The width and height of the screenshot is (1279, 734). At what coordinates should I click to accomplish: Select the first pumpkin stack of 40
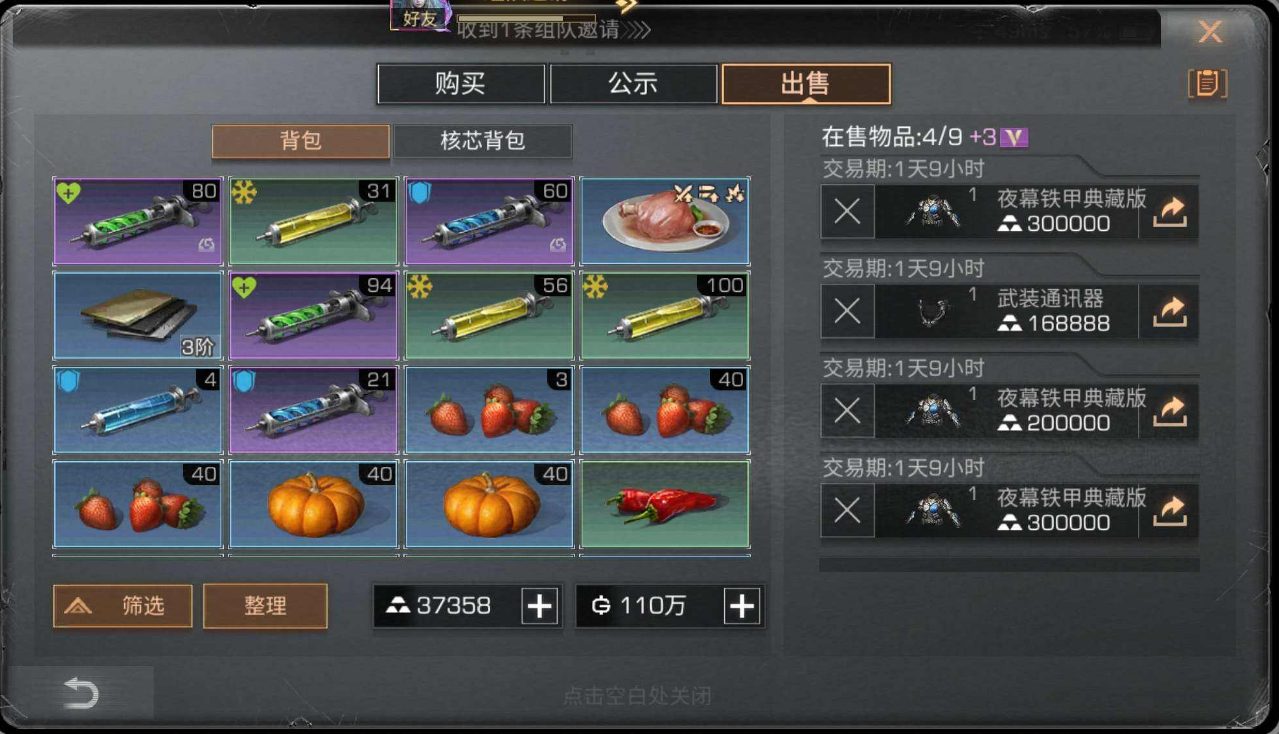[x=313, y=503]
